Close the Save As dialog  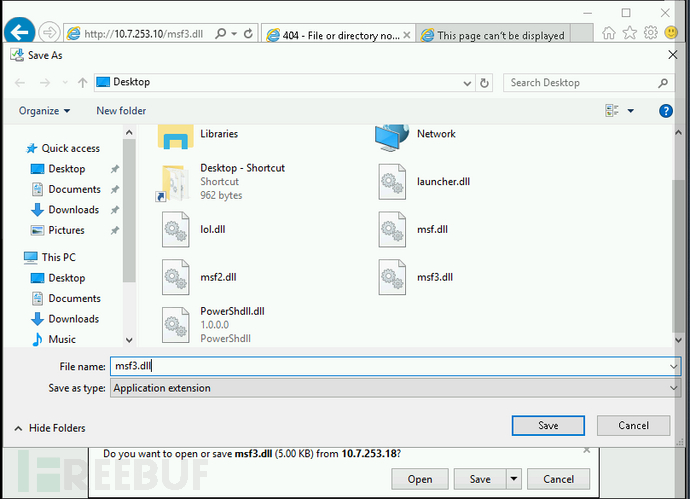pyautogui.click(x=672, y=55)
